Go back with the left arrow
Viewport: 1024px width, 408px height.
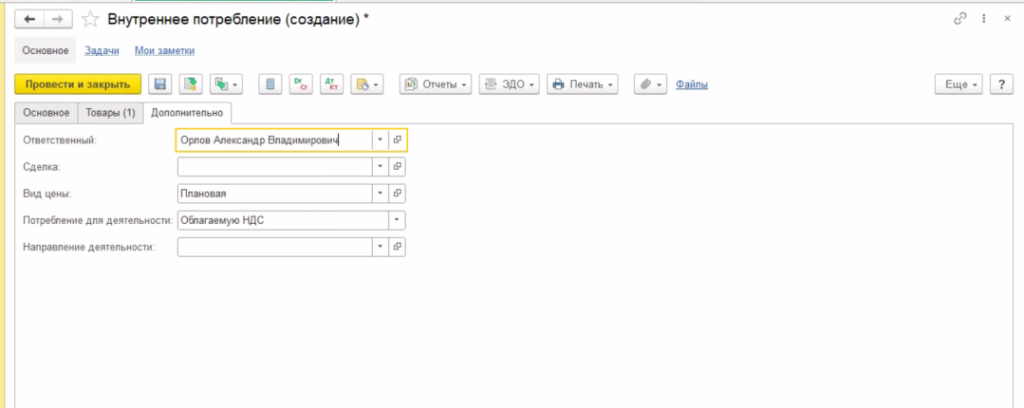click(x=30, y=19)
